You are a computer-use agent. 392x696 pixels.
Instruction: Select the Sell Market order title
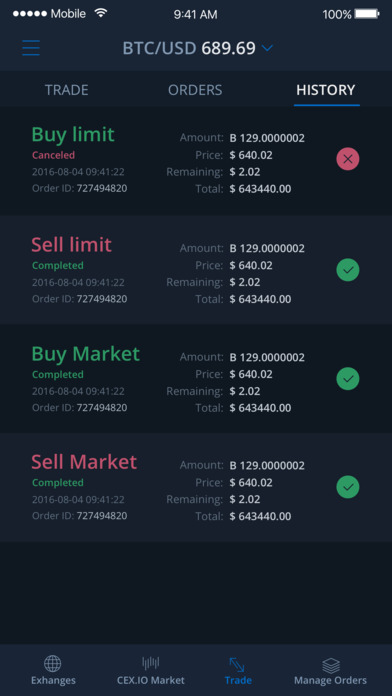coord(84,462)
